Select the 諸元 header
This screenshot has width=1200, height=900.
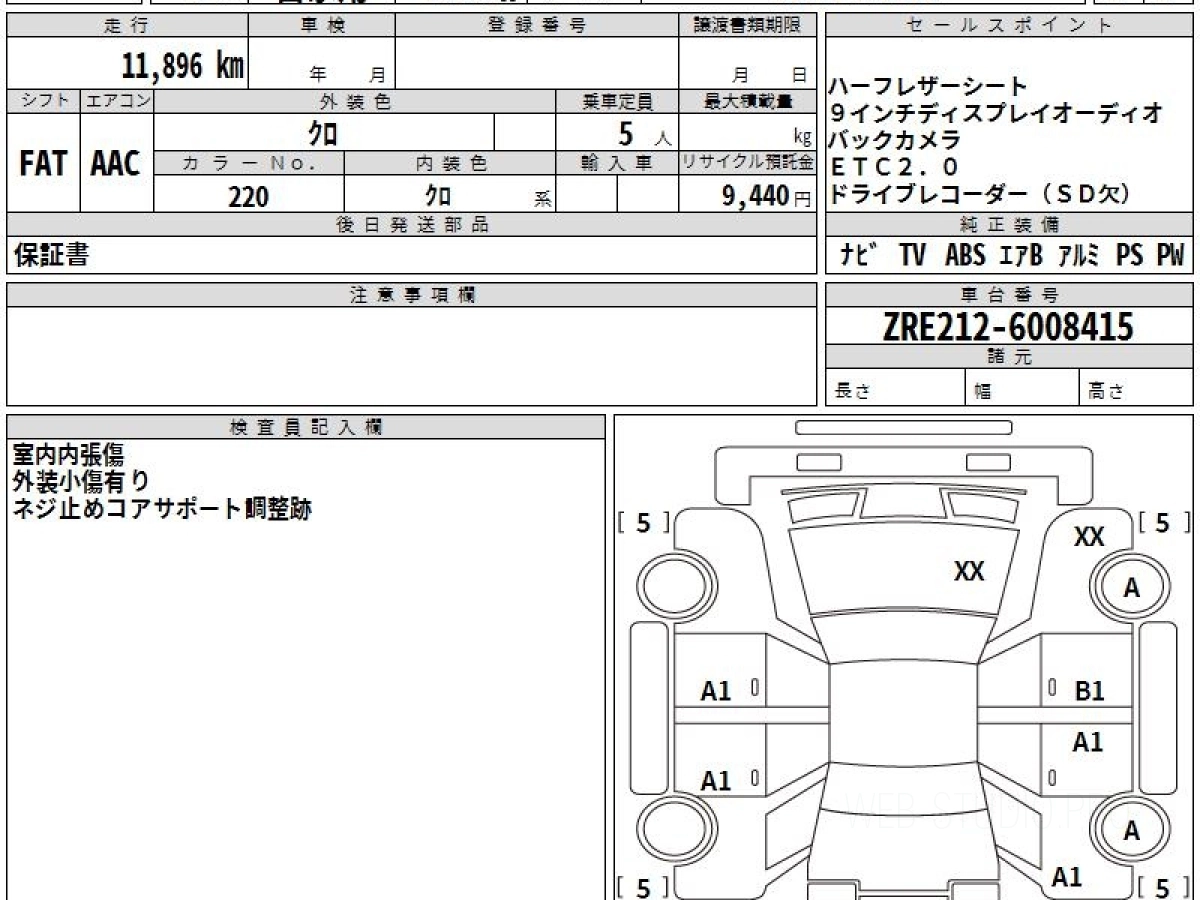1009,358
